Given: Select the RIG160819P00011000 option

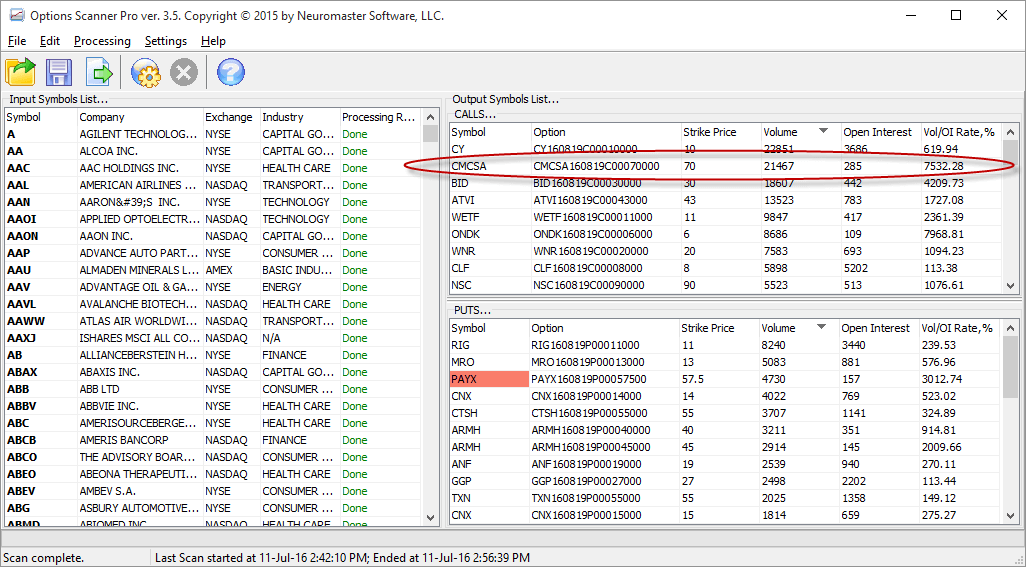Looking at the screenshot, I should (x=585, y=345).
